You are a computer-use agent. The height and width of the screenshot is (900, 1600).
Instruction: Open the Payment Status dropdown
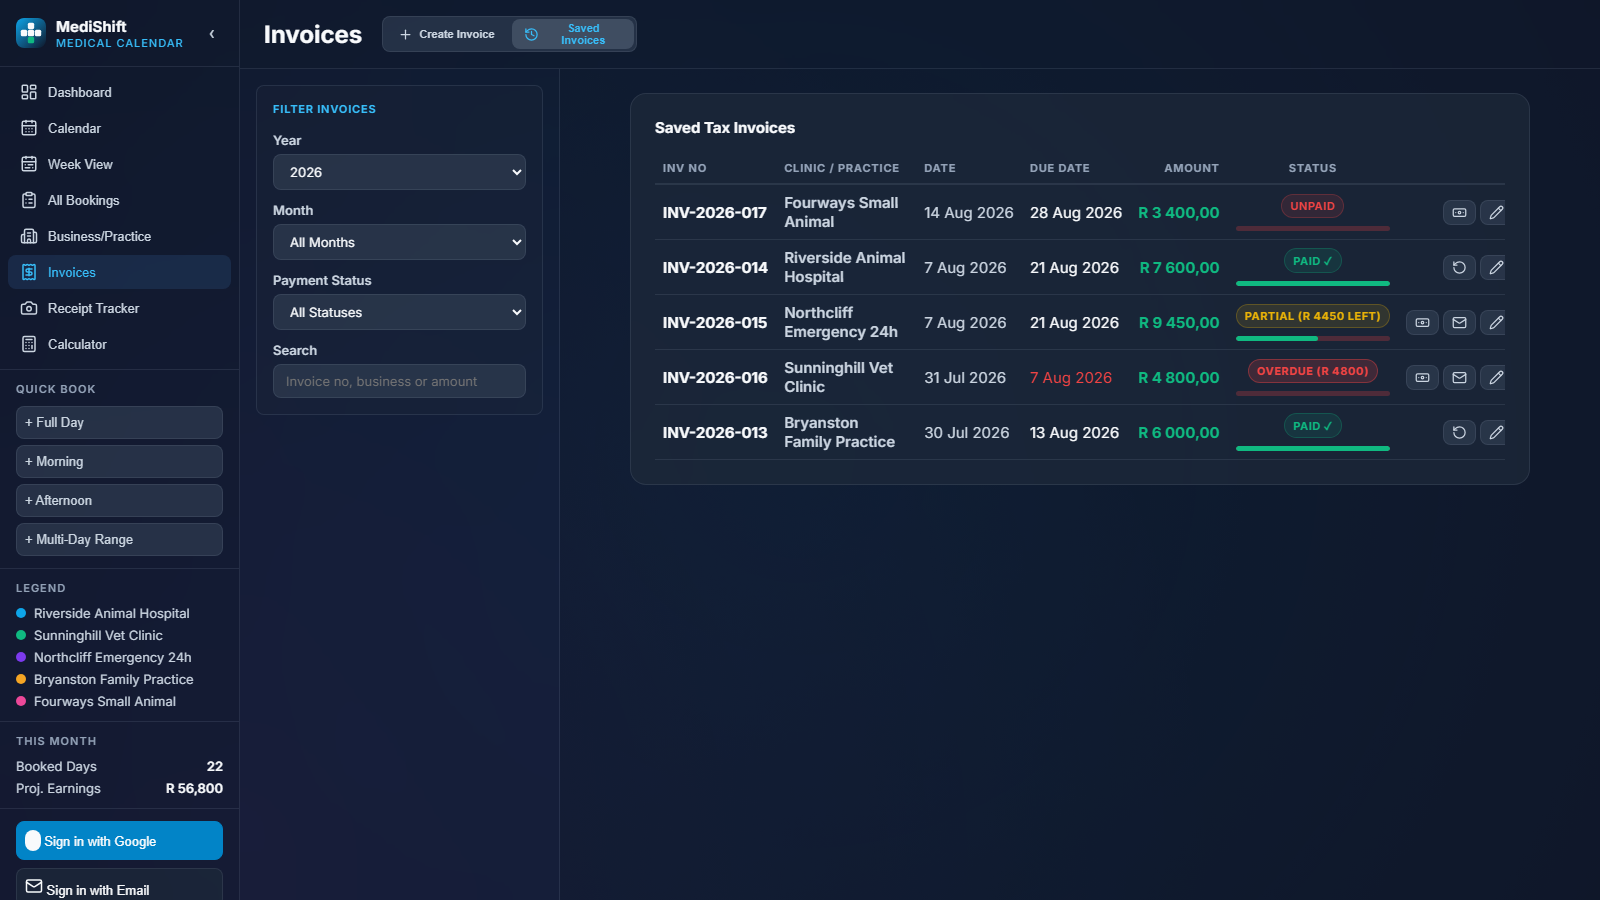(399, 312)
